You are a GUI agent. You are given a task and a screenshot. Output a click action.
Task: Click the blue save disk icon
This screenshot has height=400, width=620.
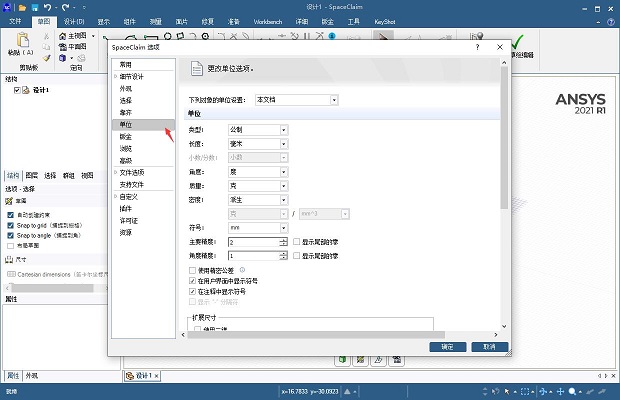pyautogui.click(x=35, y=7)
